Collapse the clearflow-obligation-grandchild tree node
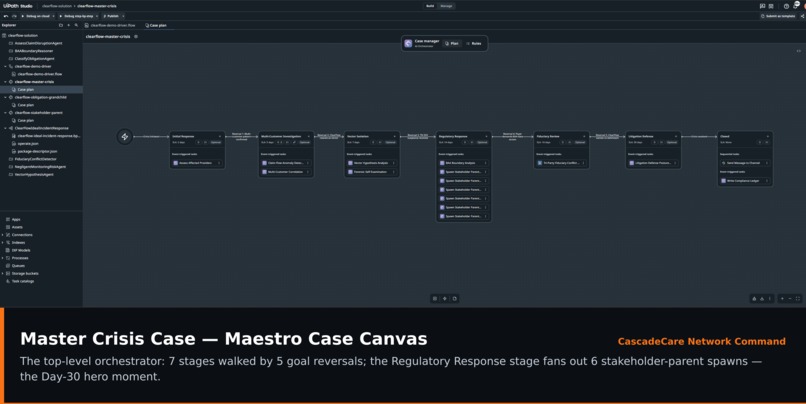Screen dimensions: 806x404 click(x=6, y=97)
